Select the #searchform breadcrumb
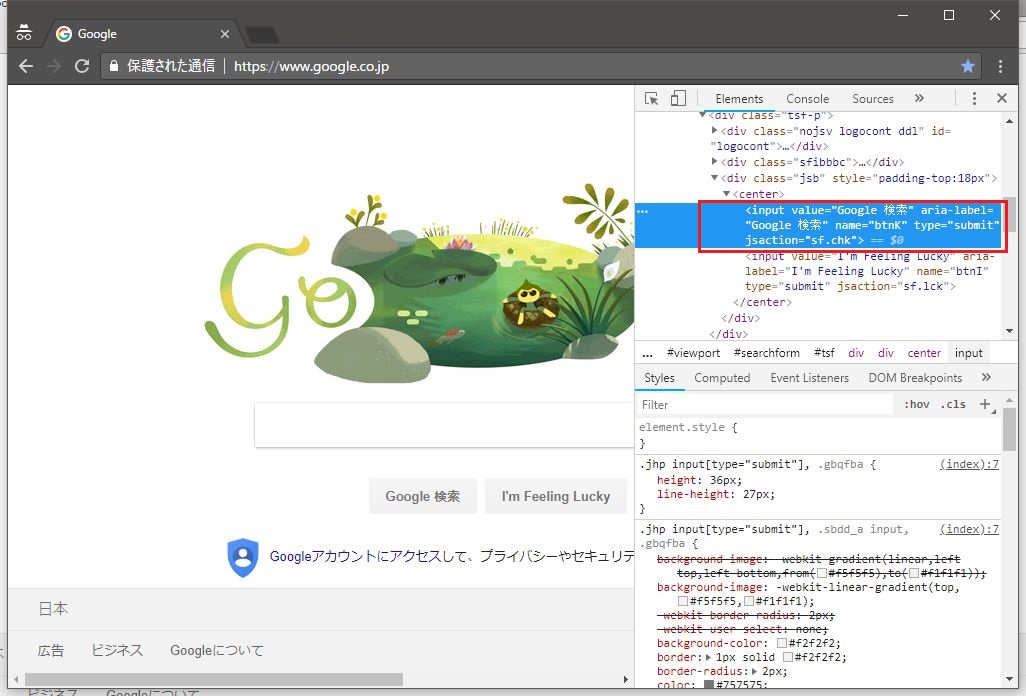This screenshot has width=1026, height=696. [x=766, y=353]
